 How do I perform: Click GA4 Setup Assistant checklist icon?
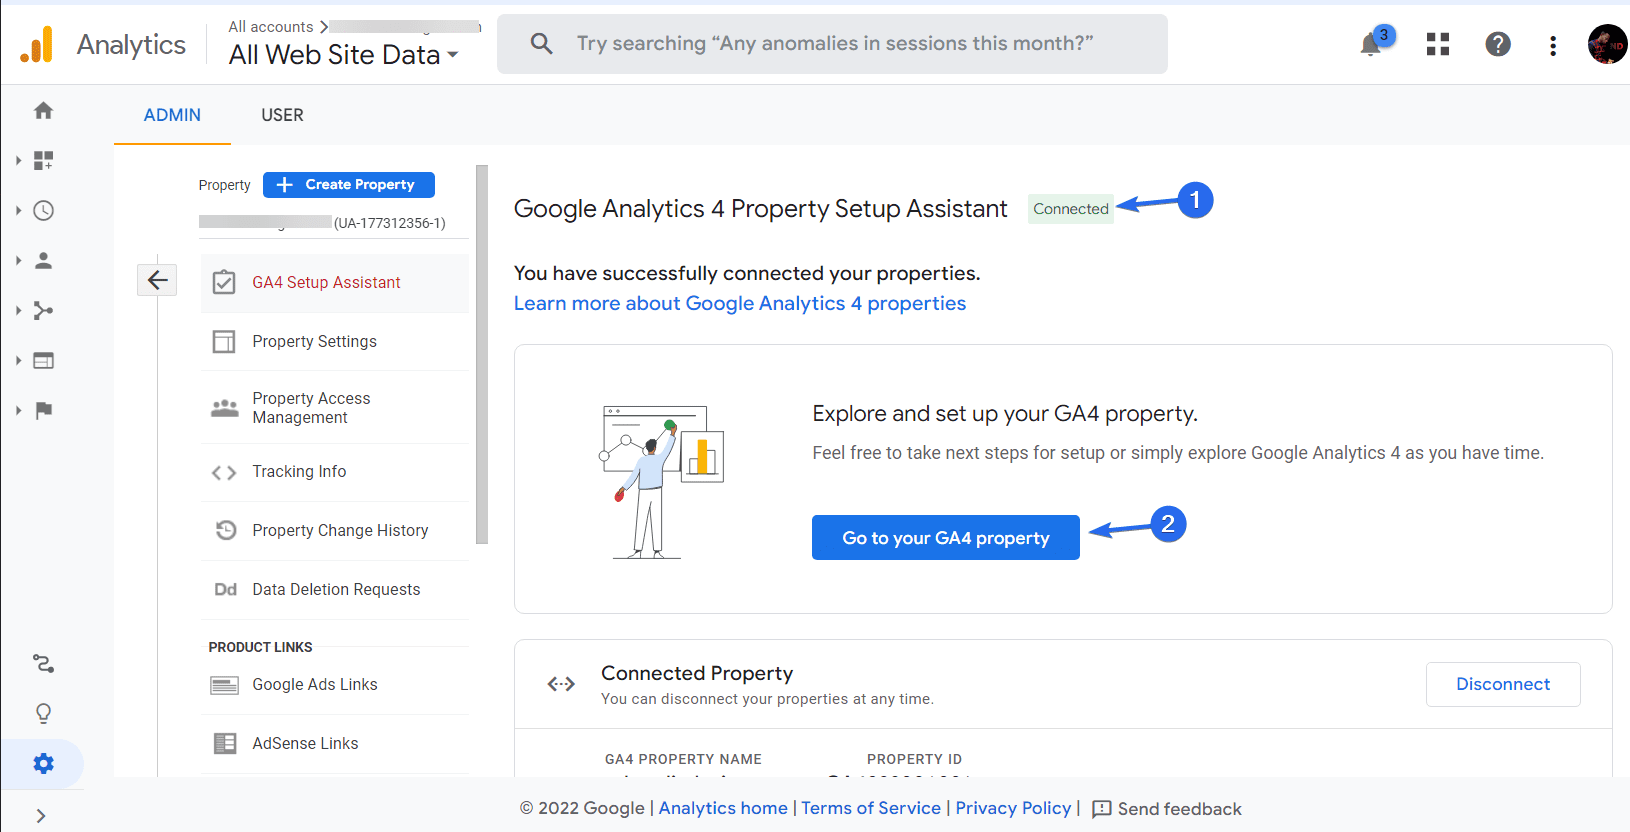coord(224,282)
